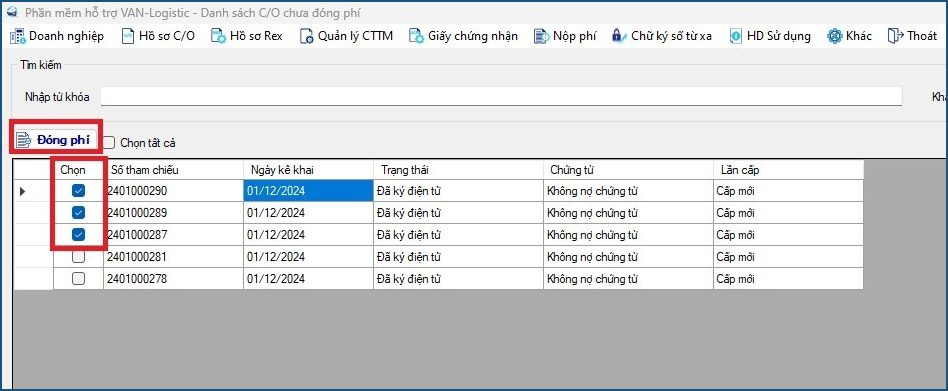Open the Hồ sơ Rex menu
Image resolution: width=948 pixels, height=391 pixels.
tap(247, 36)
